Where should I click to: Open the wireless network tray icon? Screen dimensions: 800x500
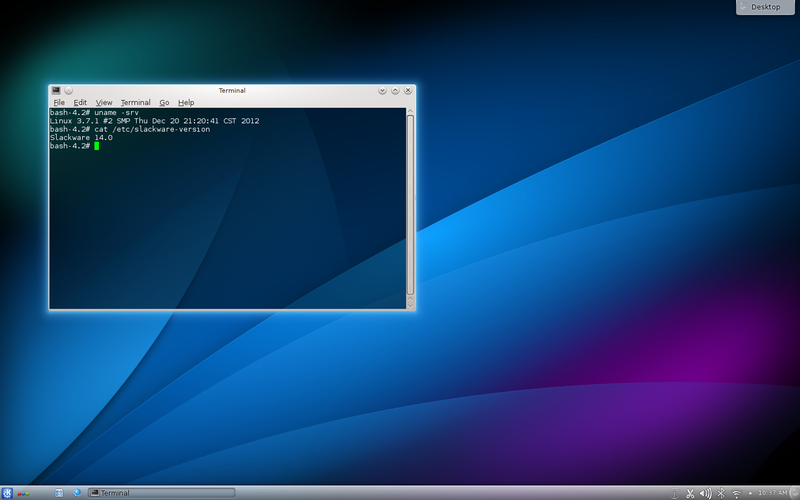(736, 493)
